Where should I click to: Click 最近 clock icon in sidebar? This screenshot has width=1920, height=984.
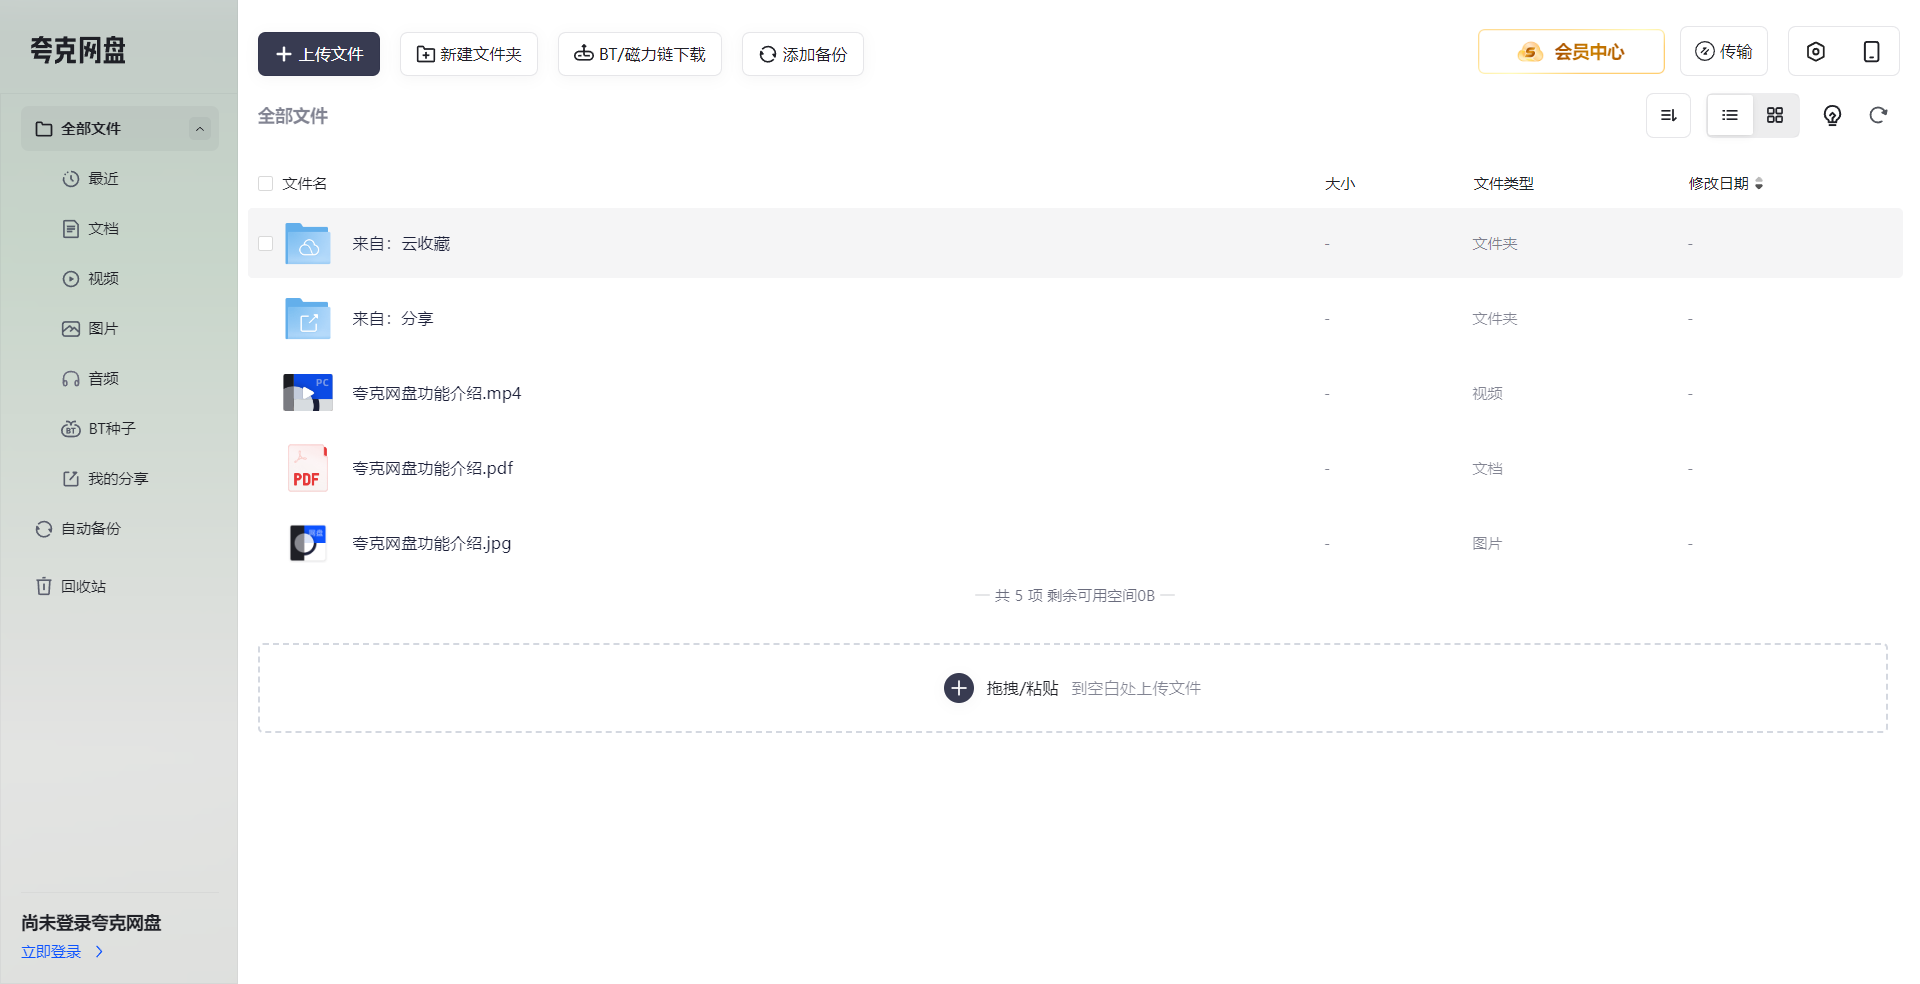click(x=71, y=179)
